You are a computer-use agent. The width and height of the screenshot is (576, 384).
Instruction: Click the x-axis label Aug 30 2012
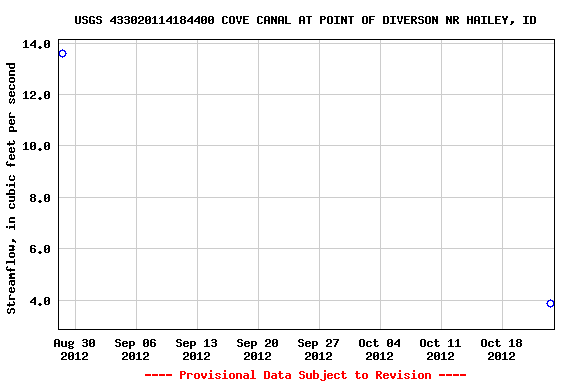[75, 349]
